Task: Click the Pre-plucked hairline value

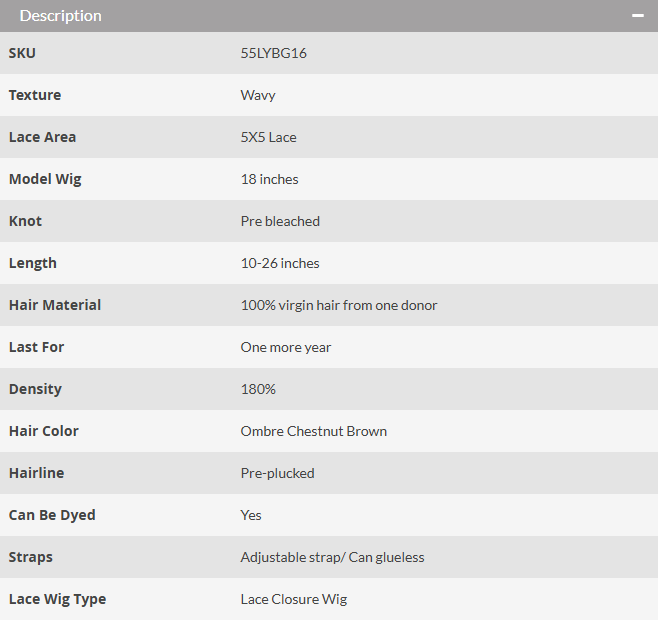Action: 277,473
